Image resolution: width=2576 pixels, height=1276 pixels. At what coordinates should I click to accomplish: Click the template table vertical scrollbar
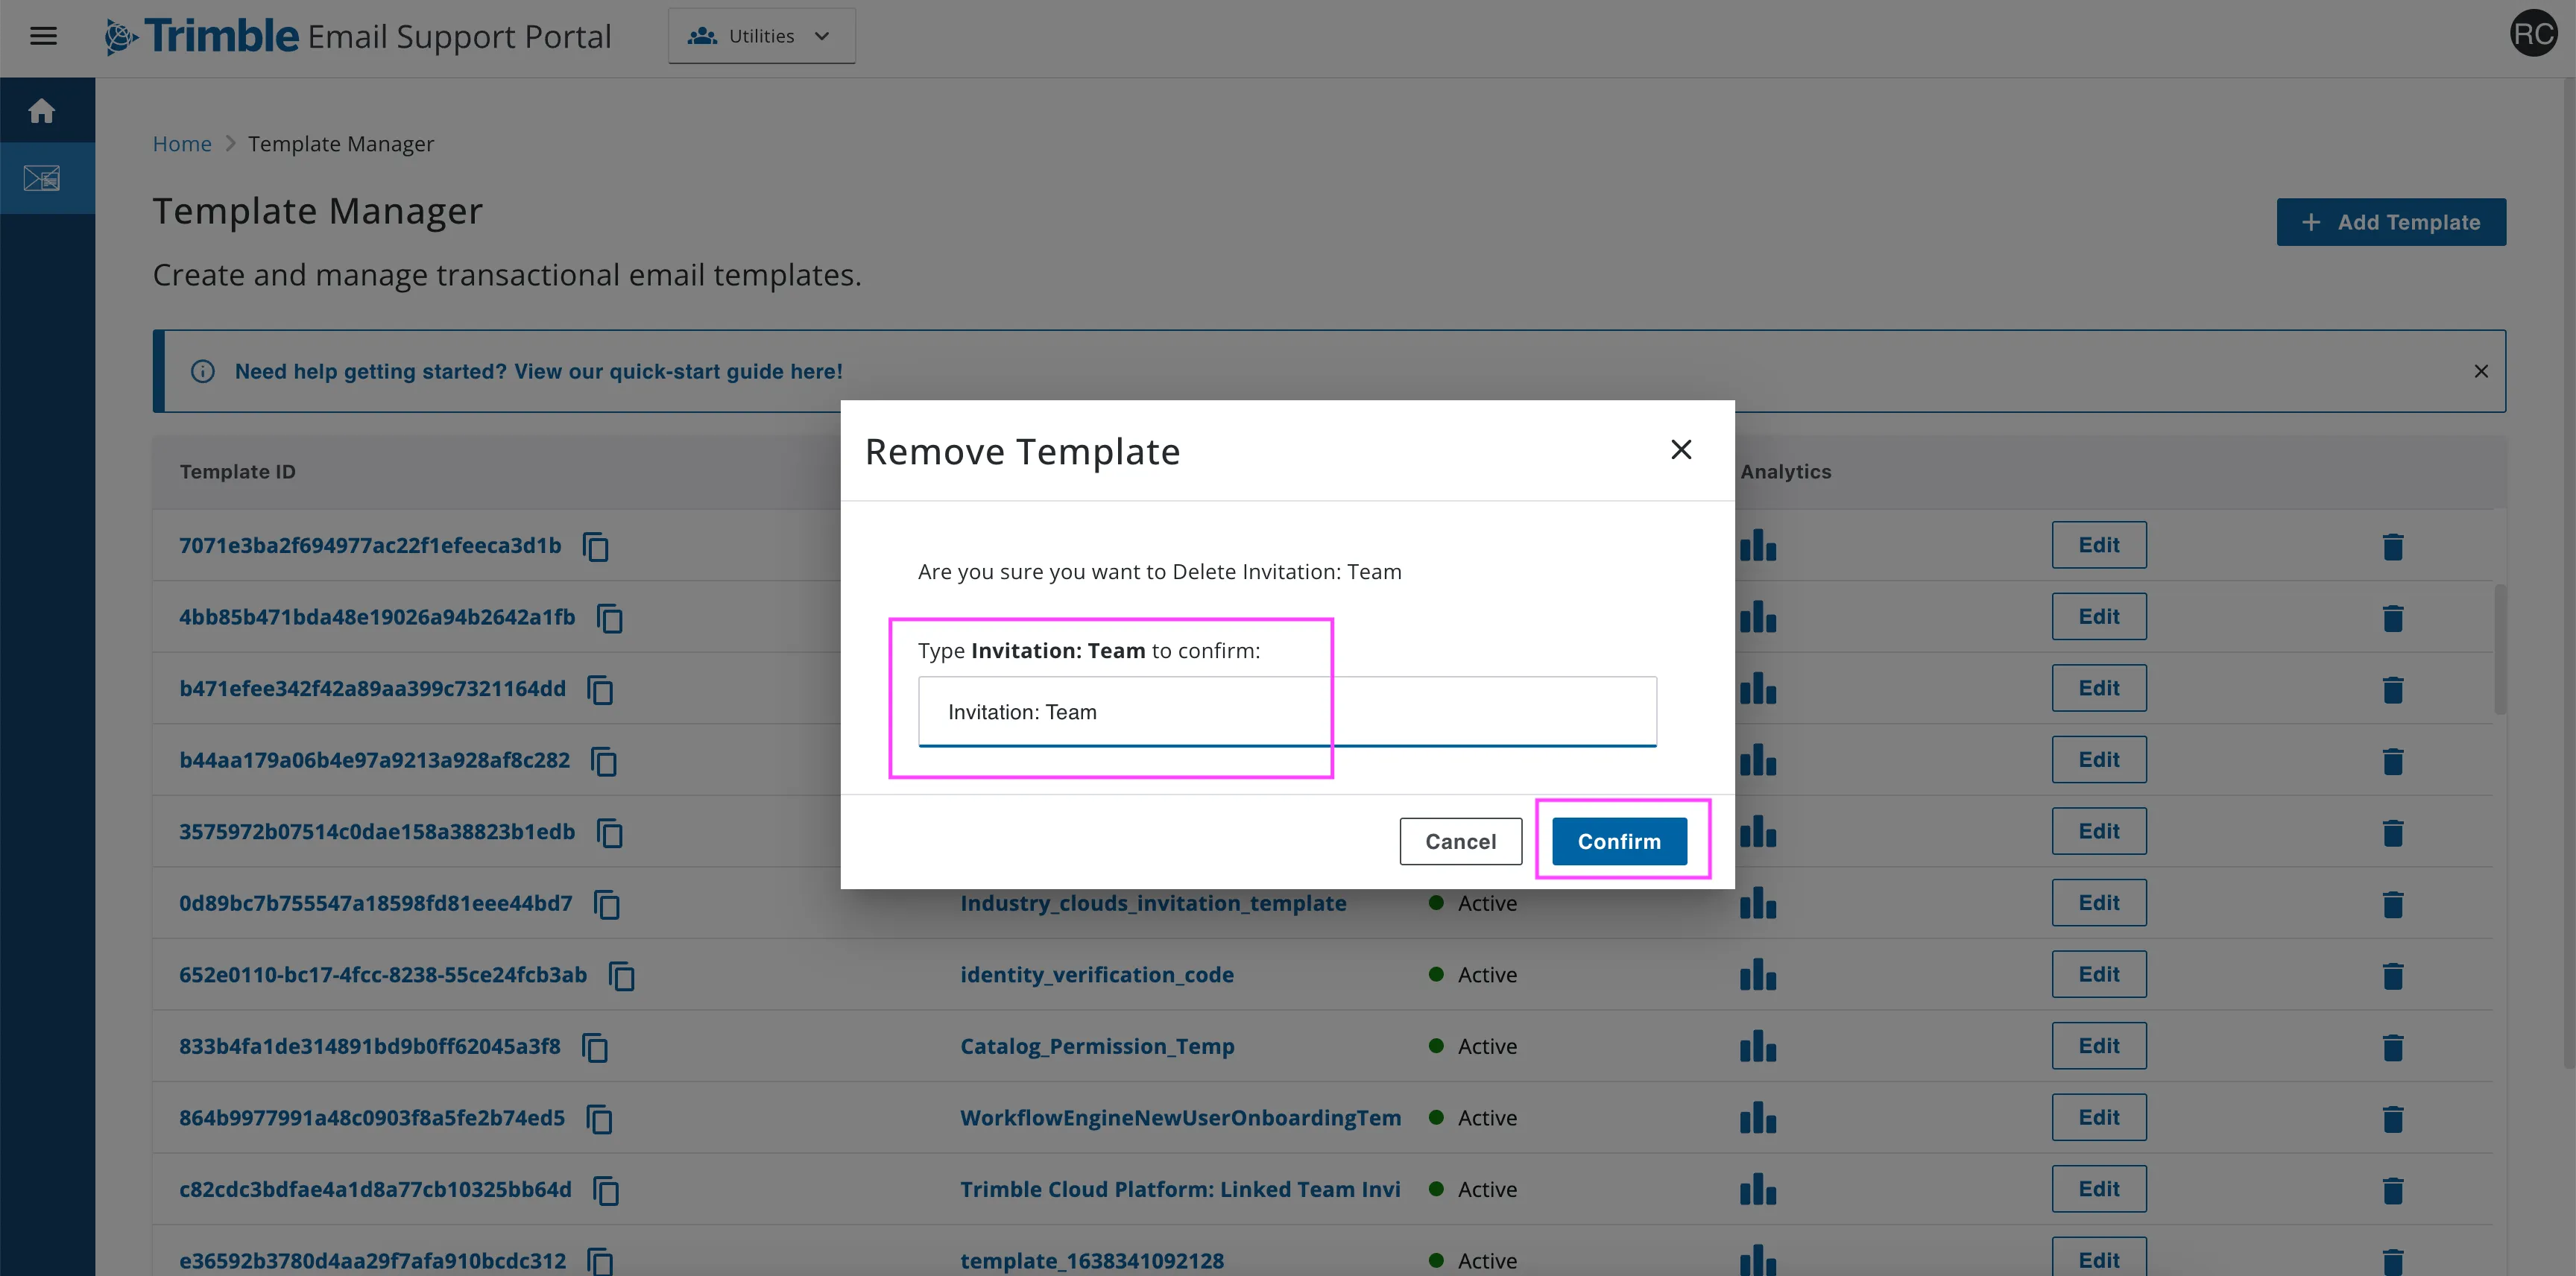click(2500, 650)
